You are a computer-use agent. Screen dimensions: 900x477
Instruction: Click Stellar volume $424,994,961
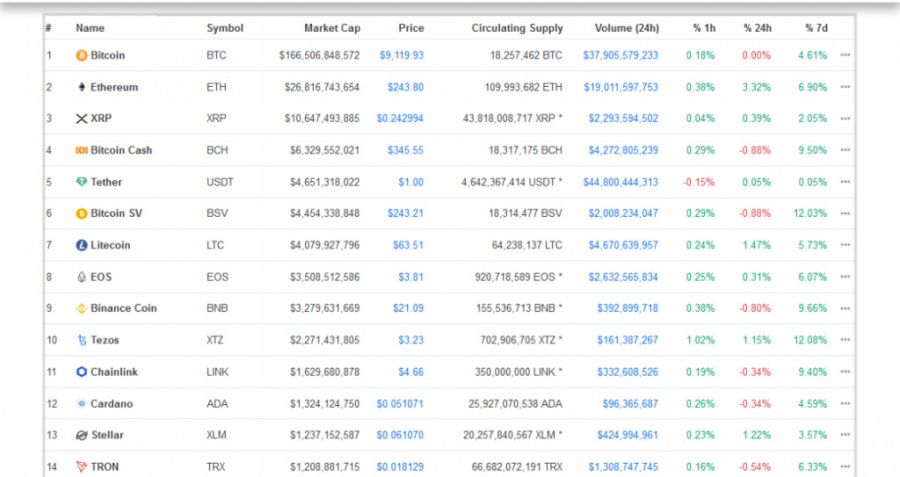[x=627, y=435]
